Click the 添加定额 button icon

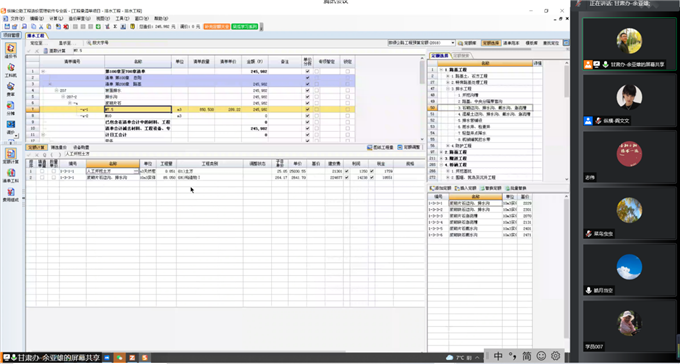click(x=432, y=188)
